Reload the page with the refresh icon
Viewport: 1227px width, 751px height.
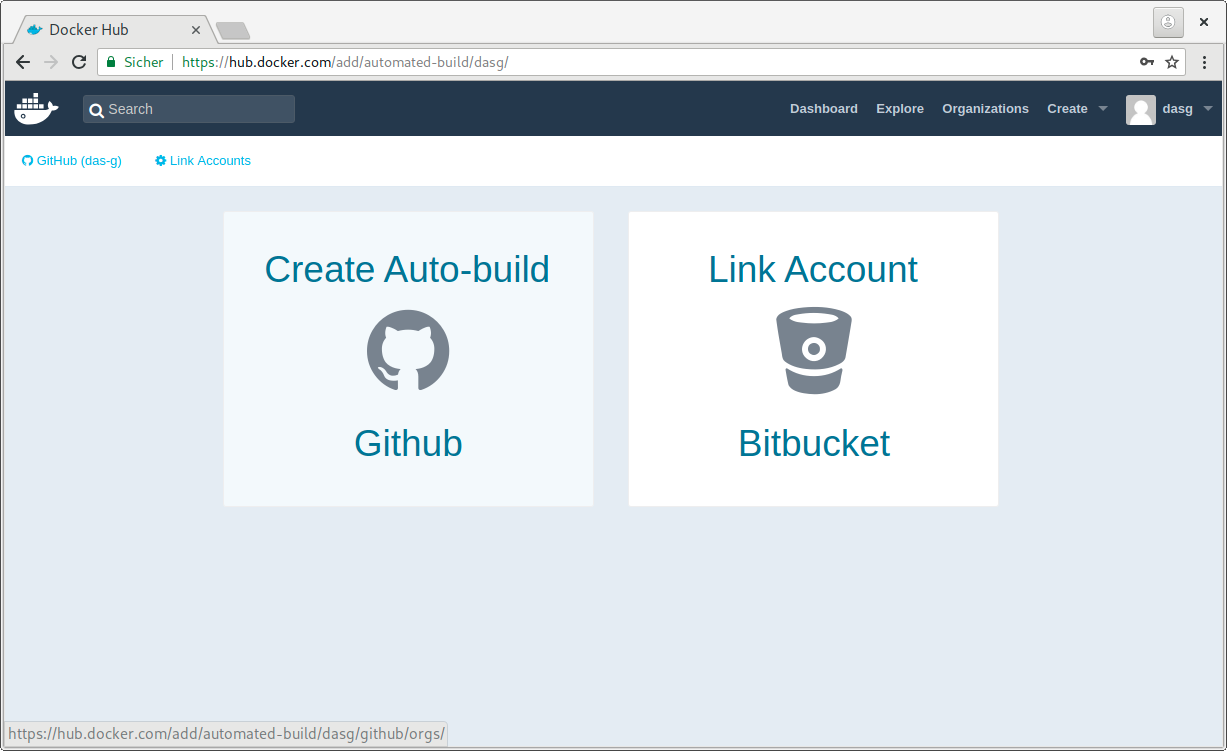point(79,61)
